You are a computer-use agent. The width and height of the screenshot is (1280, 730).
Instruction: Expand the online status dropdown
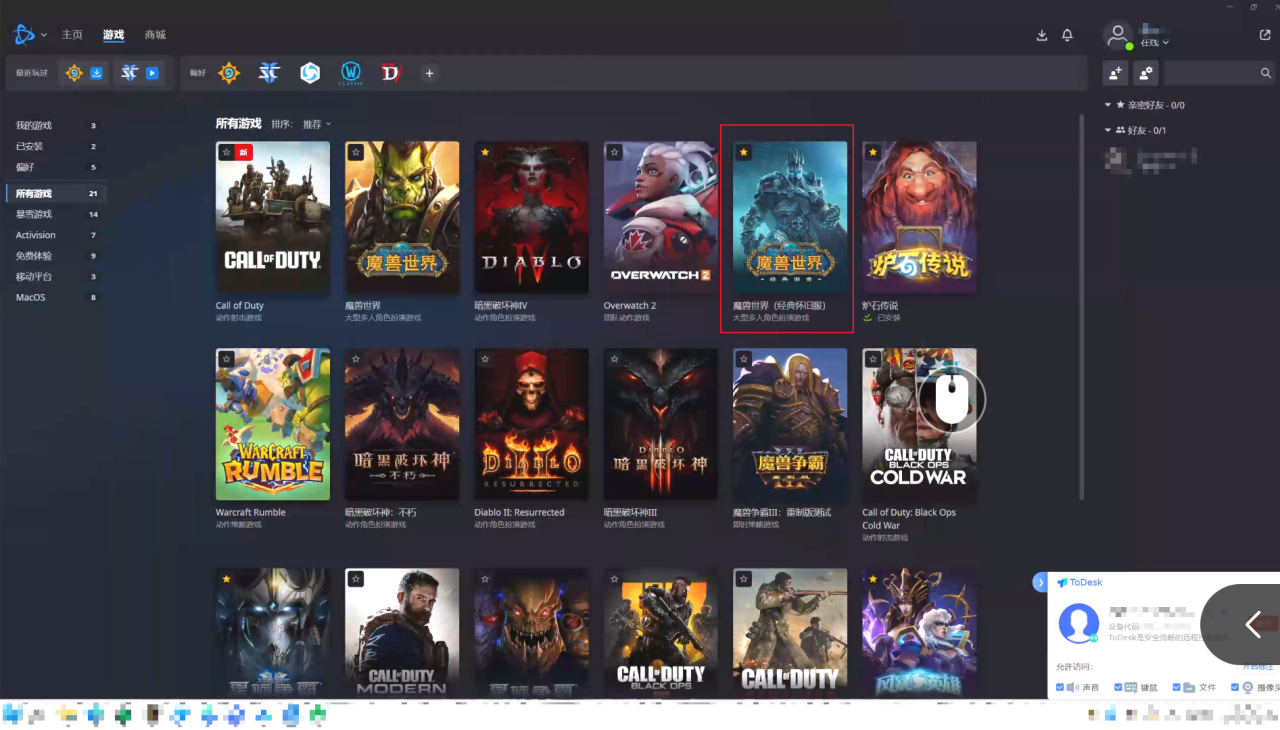click(1155, 43)
